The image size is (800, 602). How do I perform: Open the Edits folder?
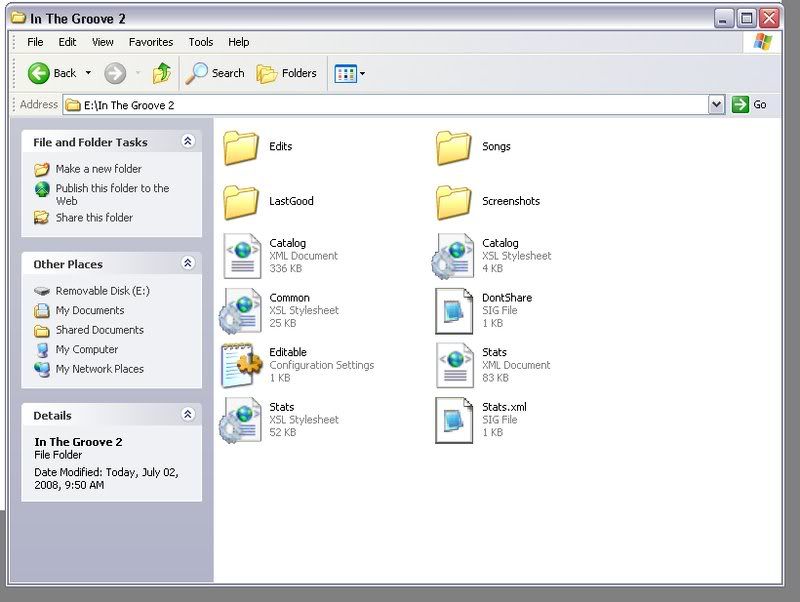(241, 147)
